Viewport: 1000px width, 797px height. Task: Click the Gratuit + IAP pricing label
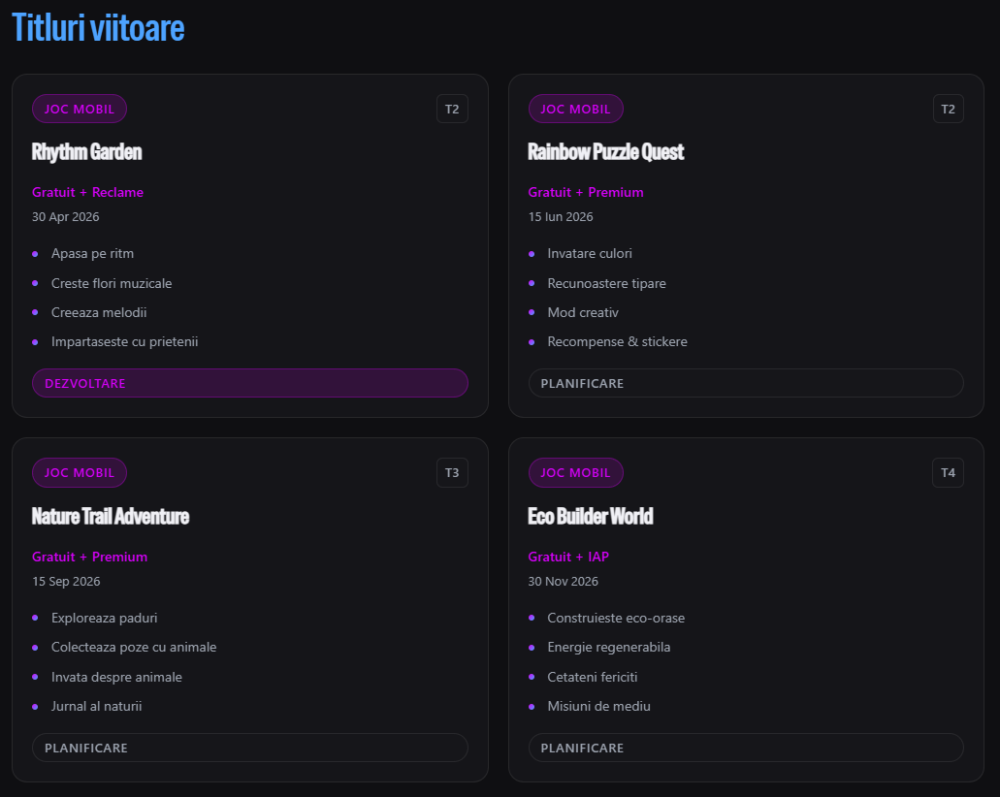pyautogui.click(x=568, y=557)
